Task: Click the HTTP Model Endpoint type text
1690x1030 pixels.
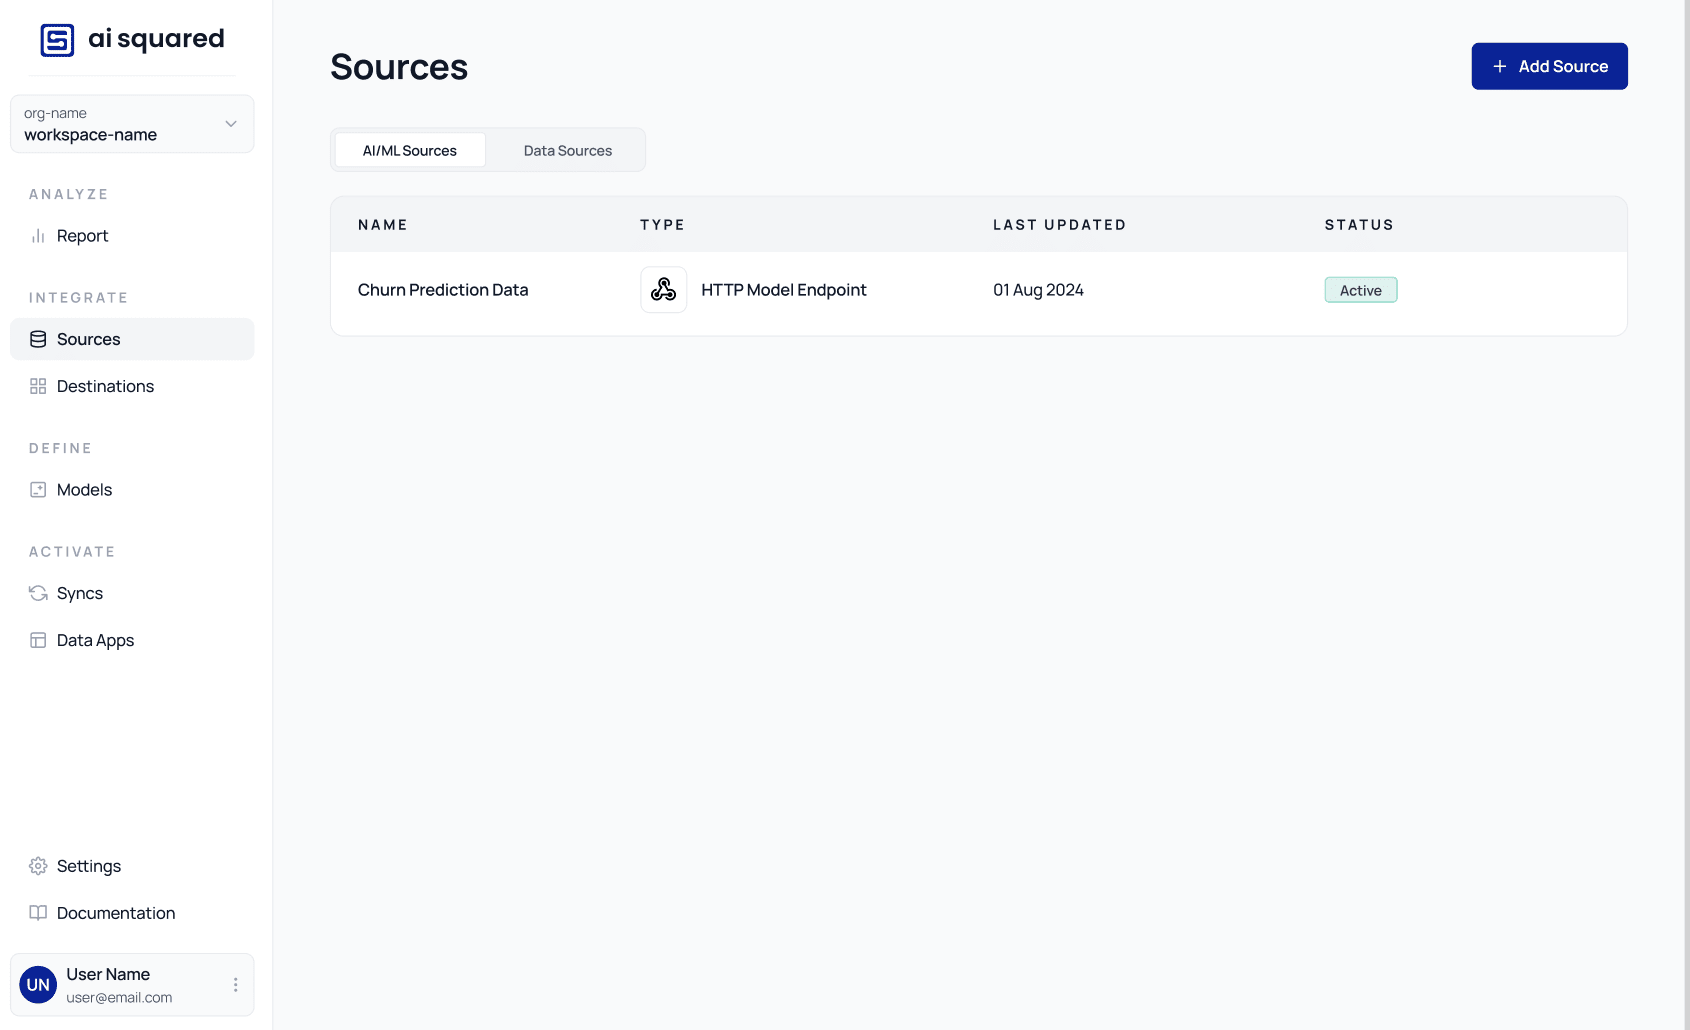Action: 784,290
